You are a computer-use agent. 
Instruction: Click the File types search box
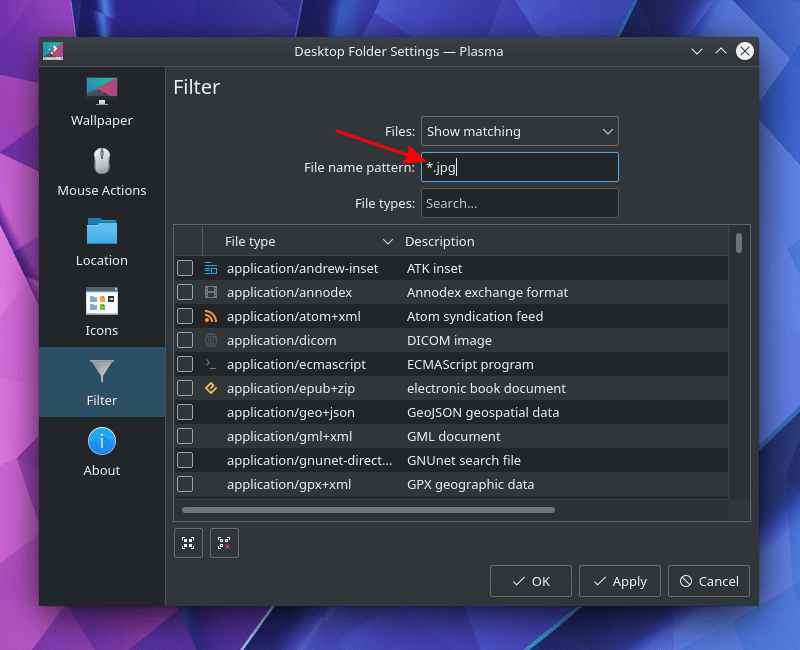click(519, 203)
